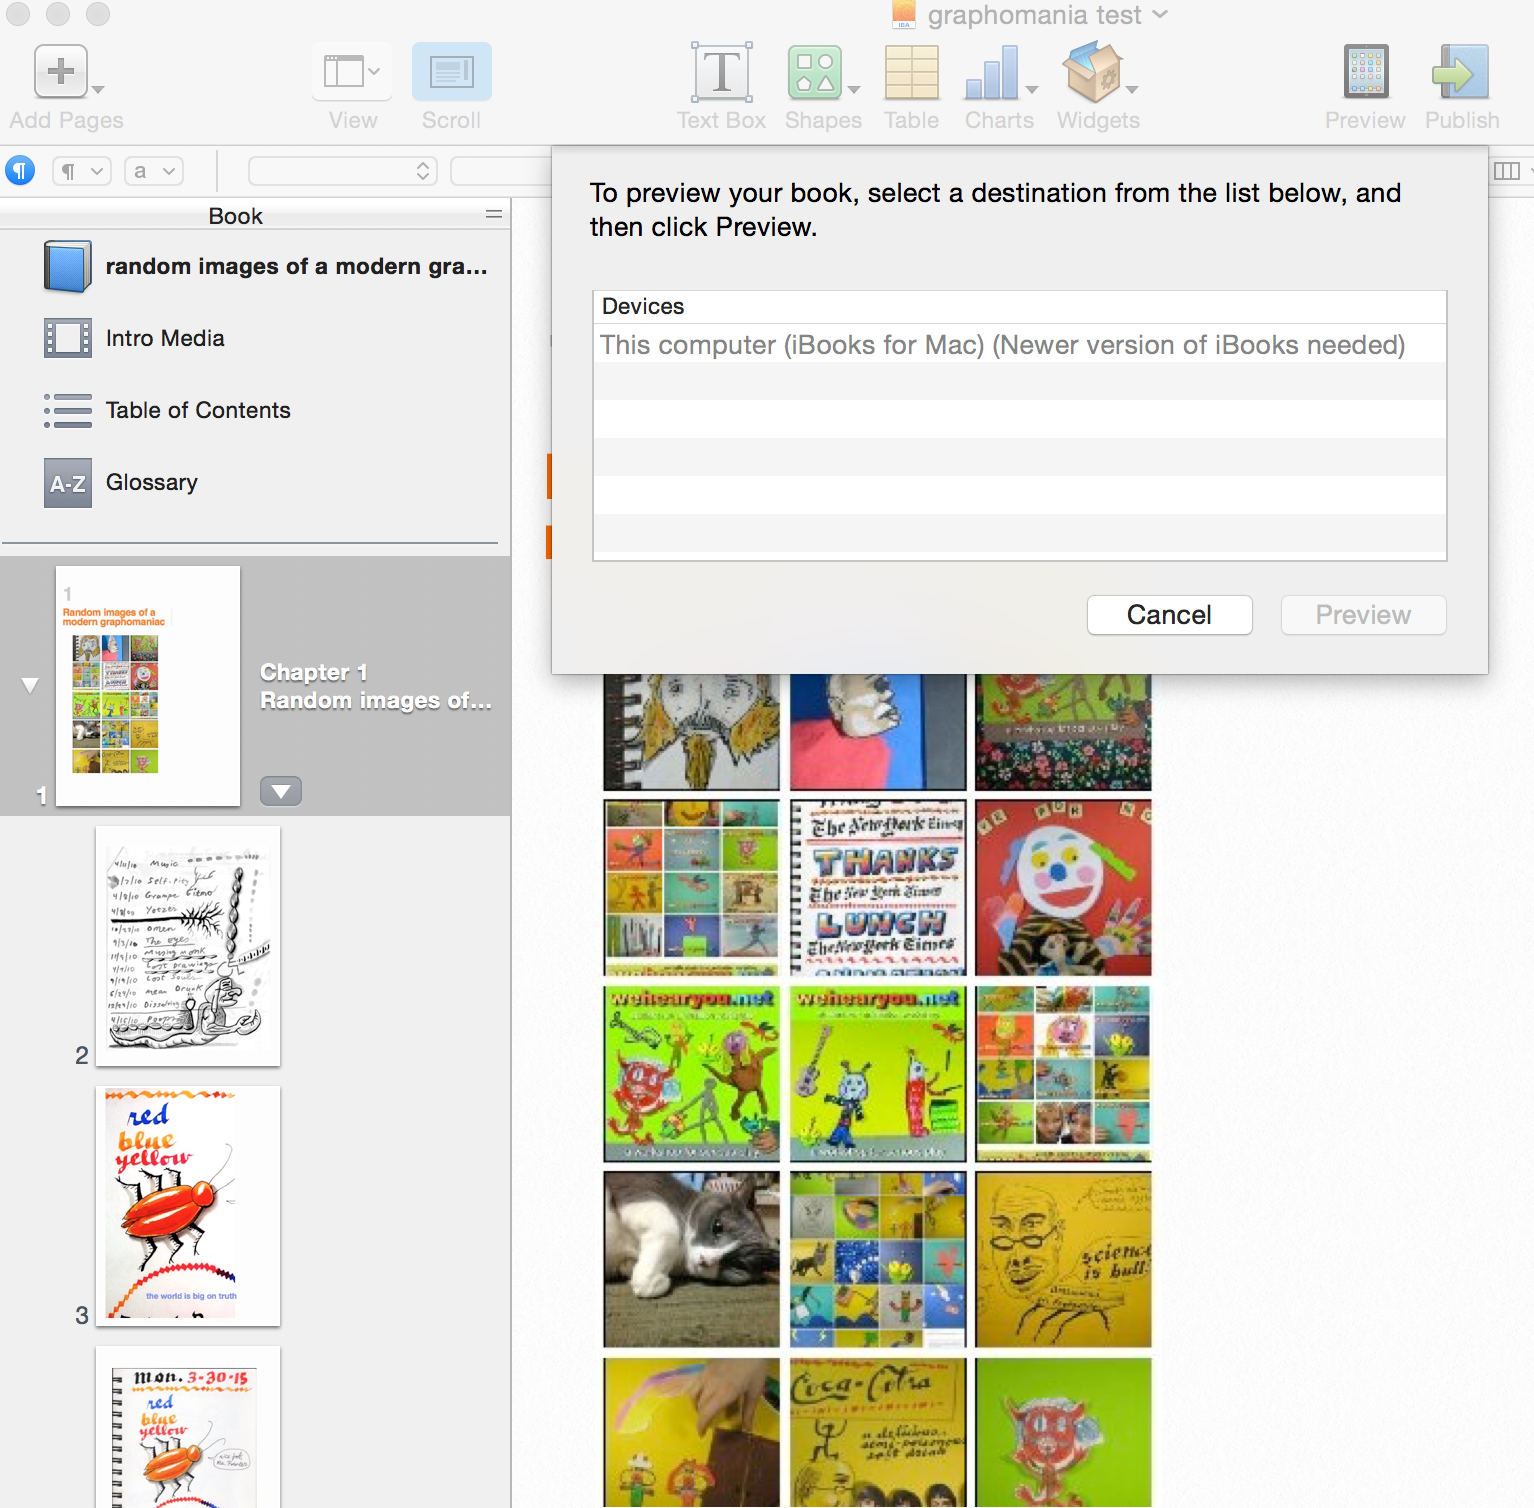This screenshot has height=1508, width=1534.
Task: Insert a Table using toolbar icon
Action: [x=911, y=72]
